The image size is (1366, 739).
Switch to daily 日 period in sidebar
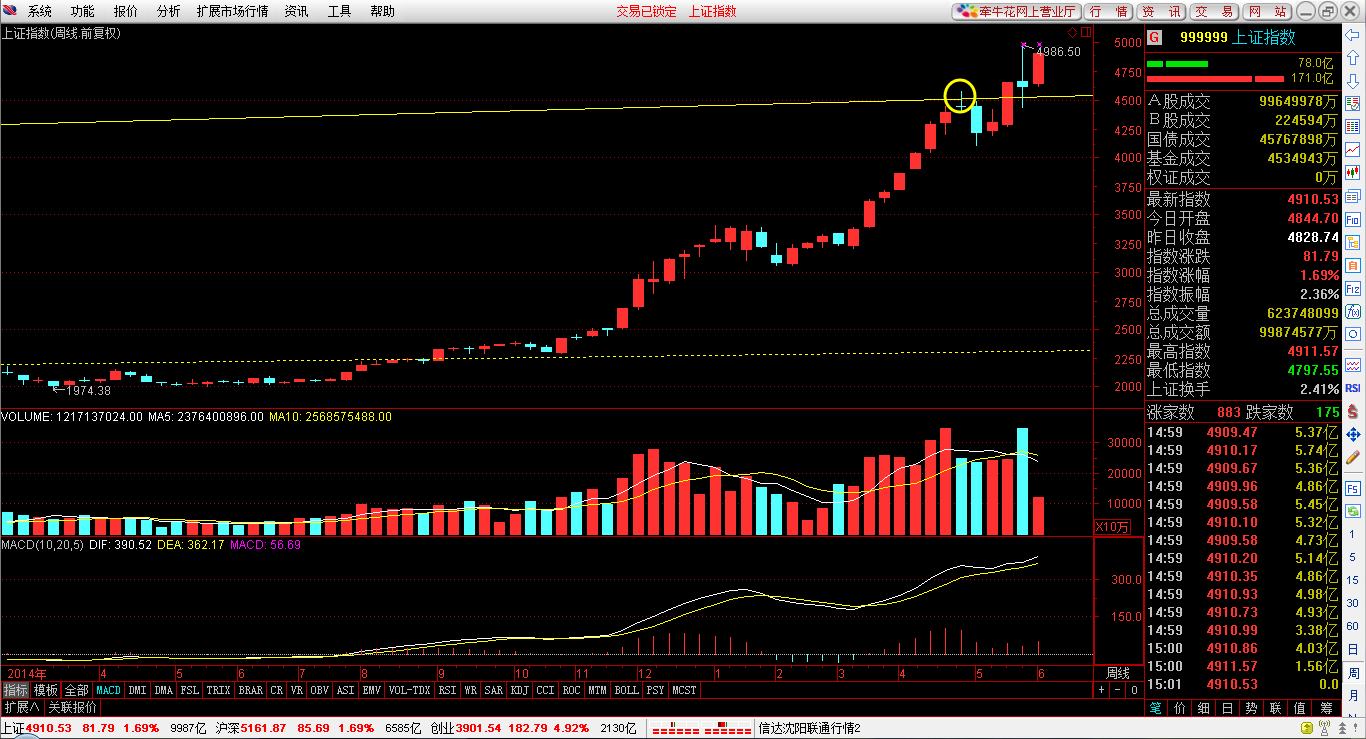point(1353,647)
